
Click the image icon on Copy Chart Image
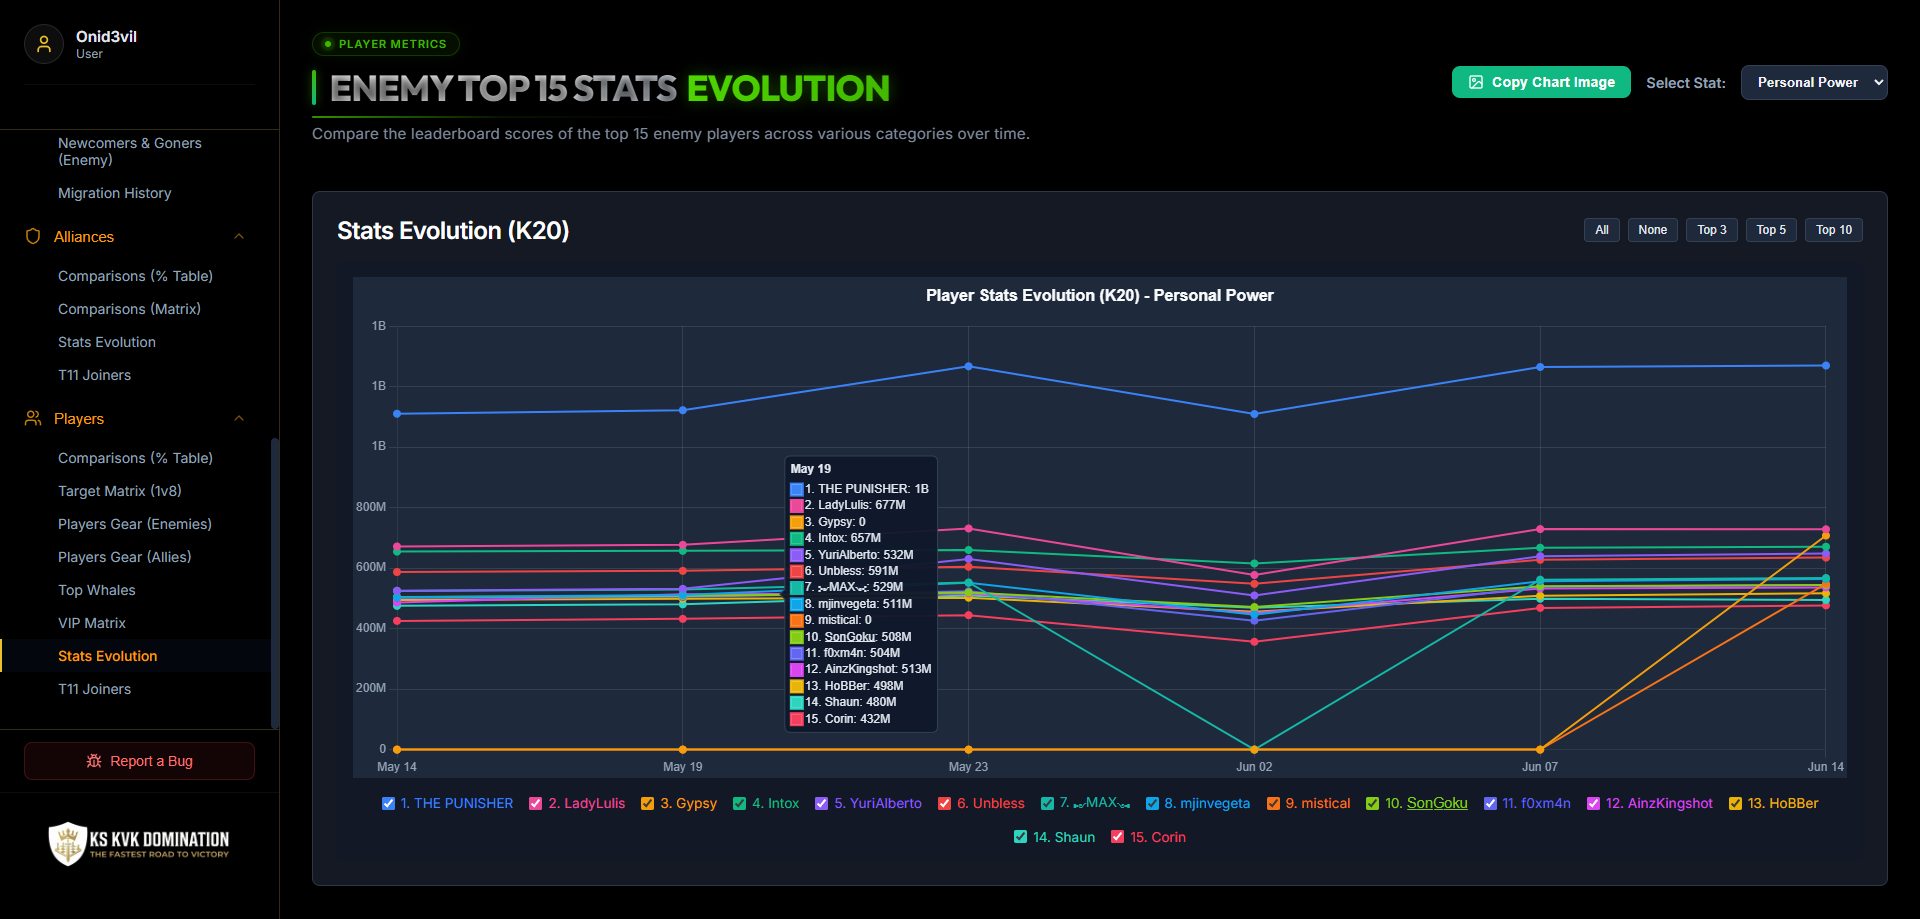[x=1476, y=82]
